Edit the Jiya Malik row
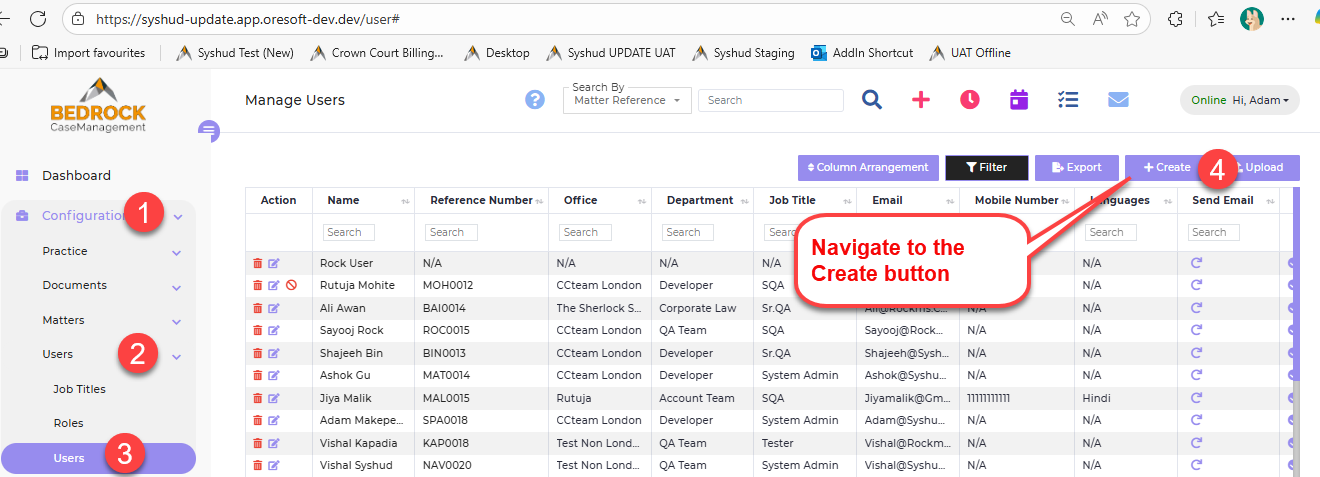Viewport: 1320px width, 477px height. (x=274, y=398)
